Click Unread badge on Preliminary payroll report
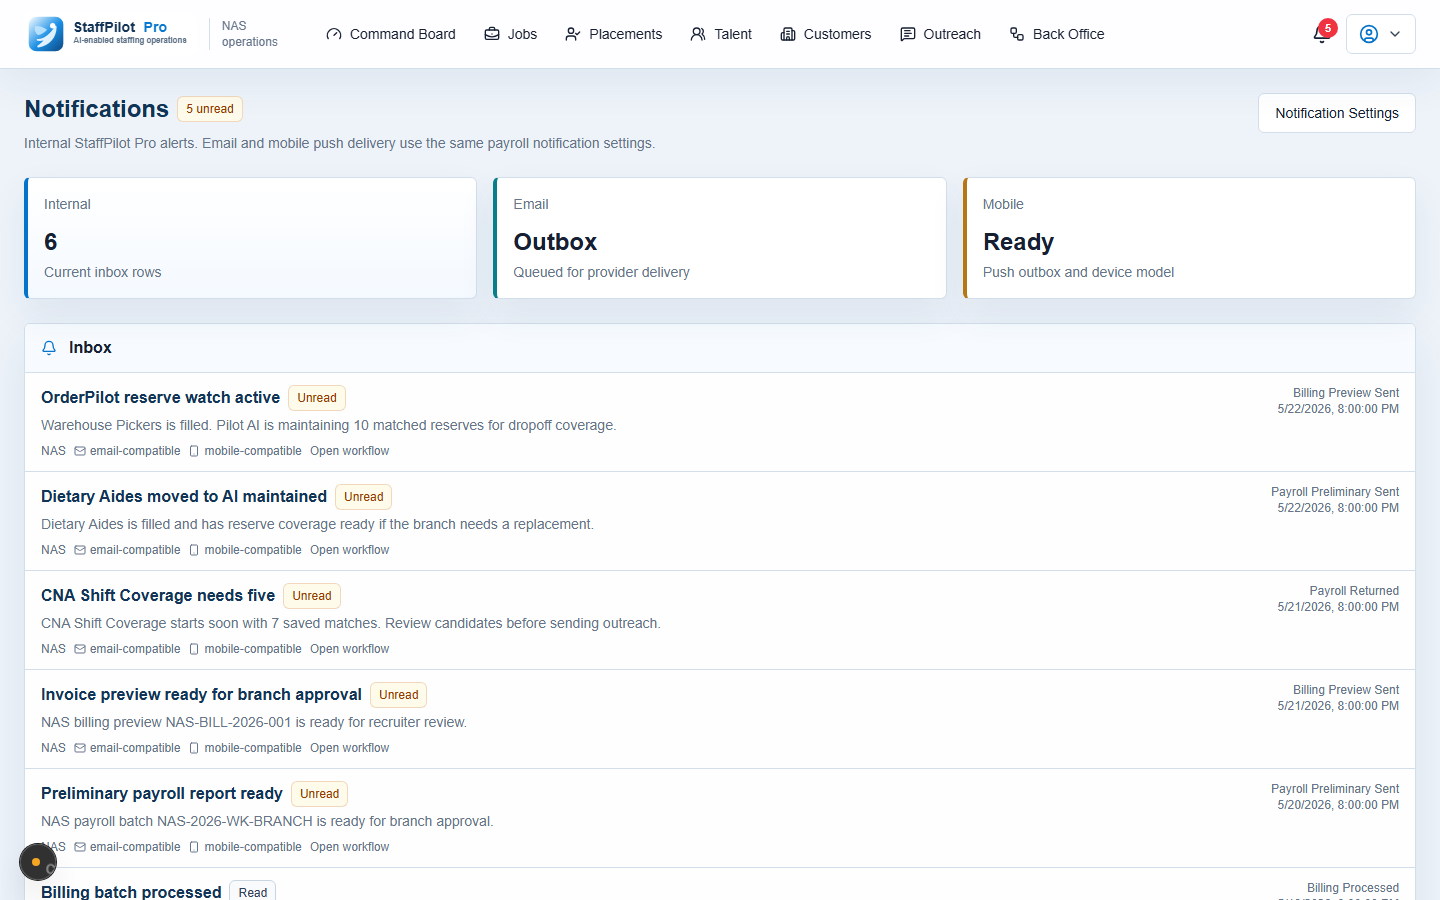Screen dimensions: 1440x900 coord(320,794)
